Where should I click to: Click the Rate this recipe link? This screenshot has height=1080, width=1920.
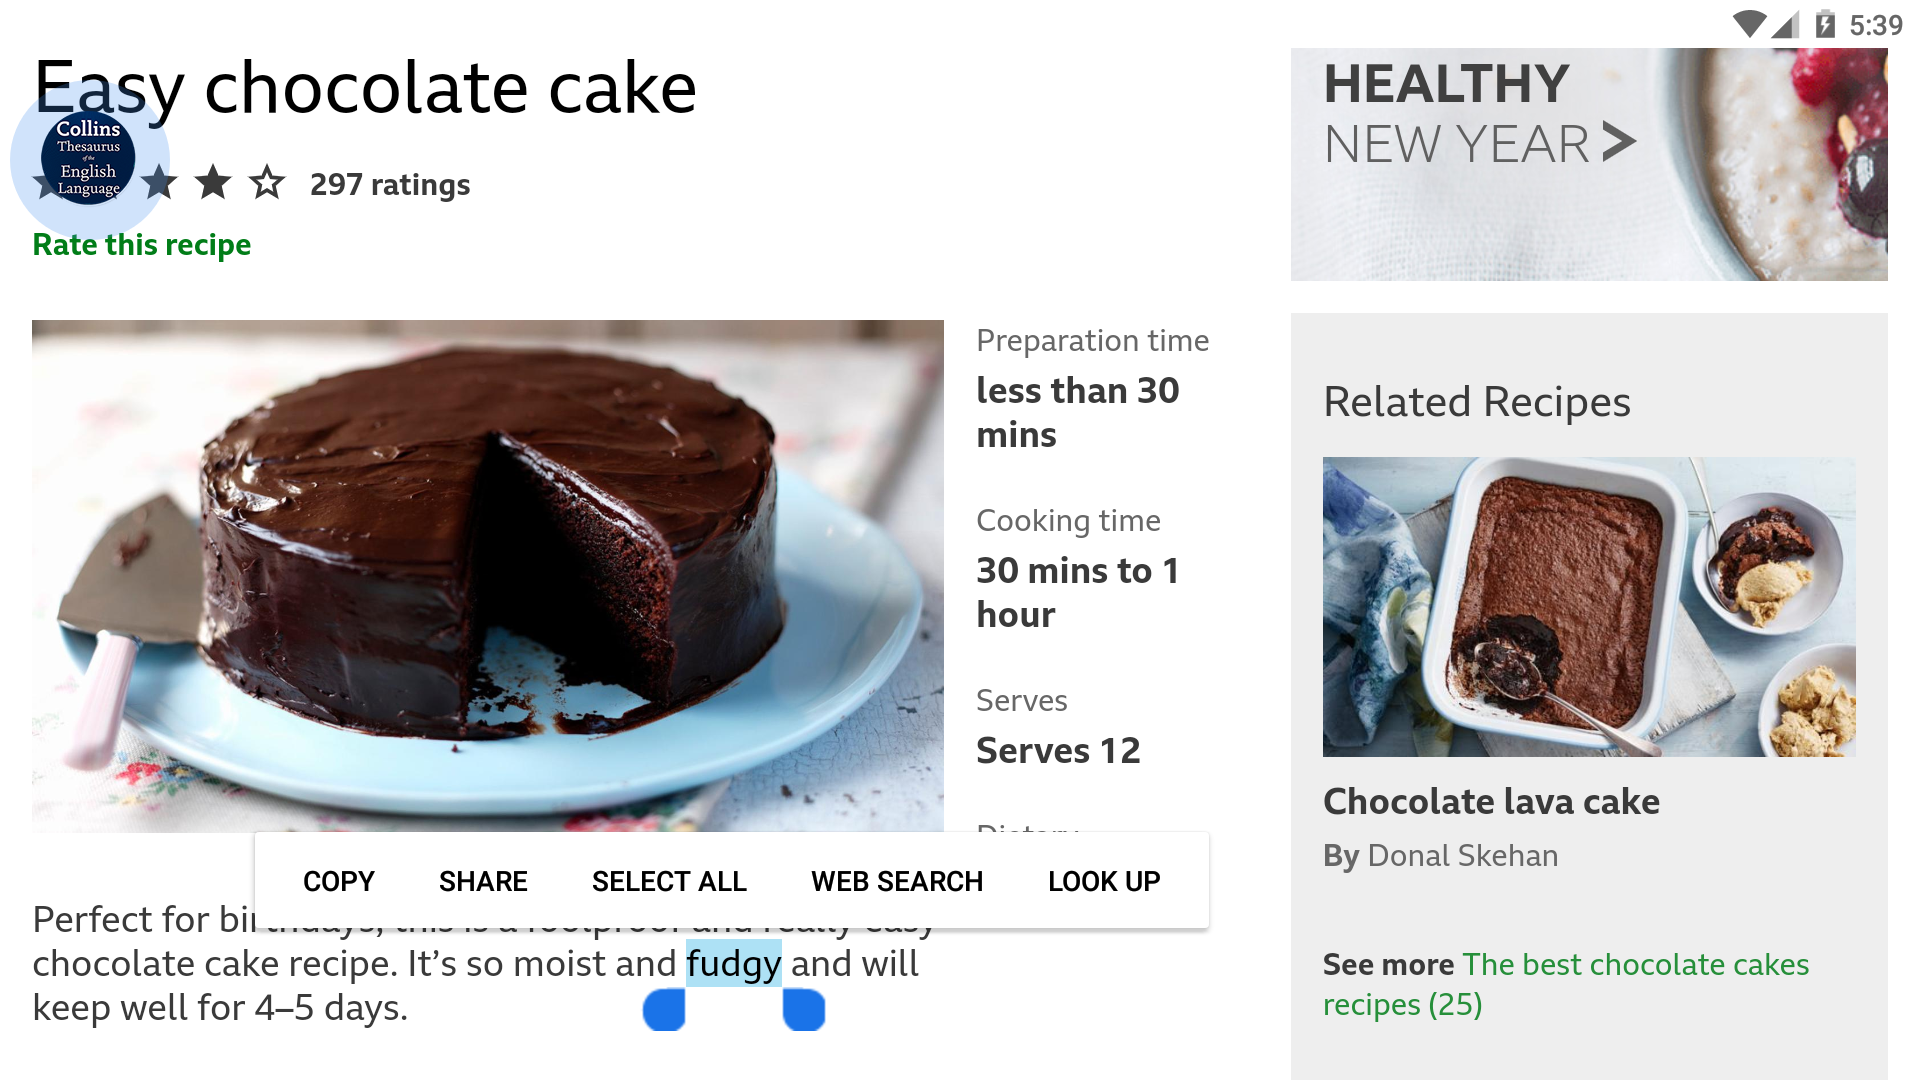(142, 245)
